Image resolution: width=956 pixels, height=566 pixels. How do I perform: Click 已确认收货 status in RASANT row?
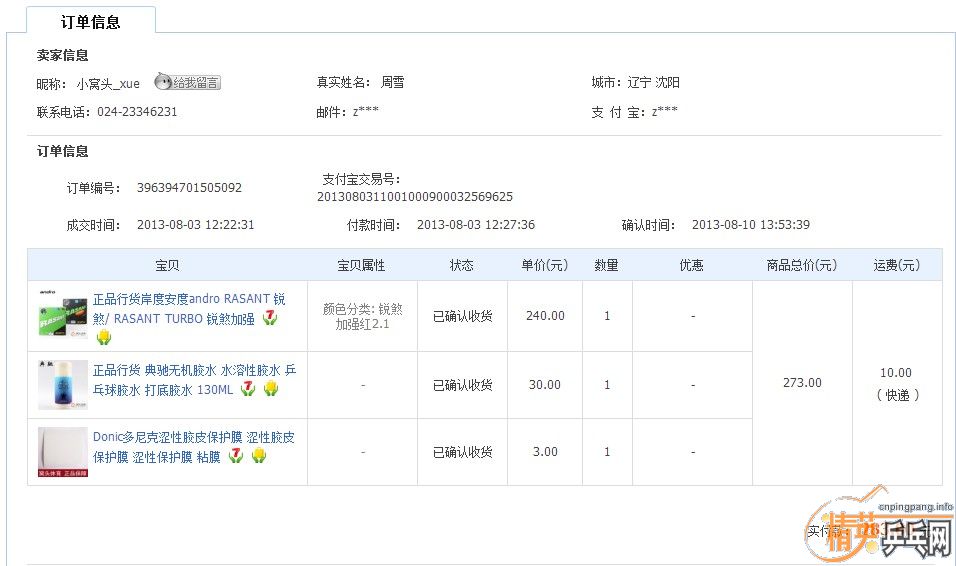462,316
